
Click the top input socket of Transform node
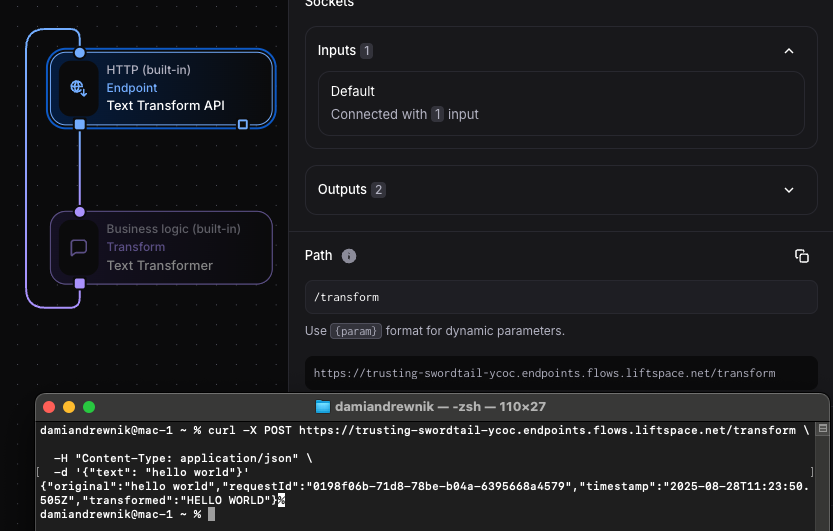coord(80,212)
